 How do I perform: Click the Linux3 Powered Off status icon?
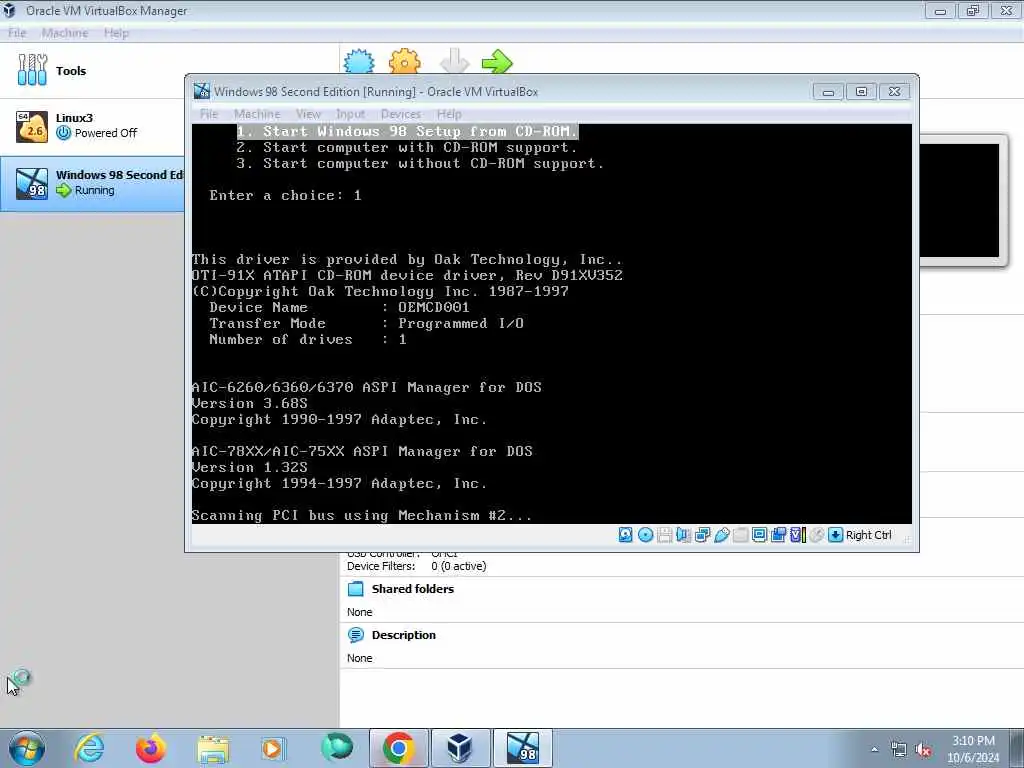pyautogui.click(x=63, y=133)
